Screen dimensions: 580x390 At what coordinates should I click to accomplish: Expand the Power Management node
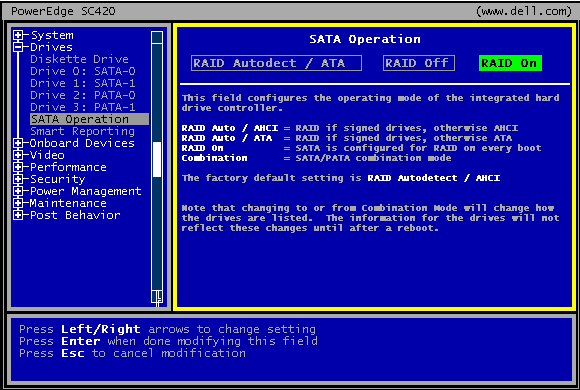click(18, 191)
